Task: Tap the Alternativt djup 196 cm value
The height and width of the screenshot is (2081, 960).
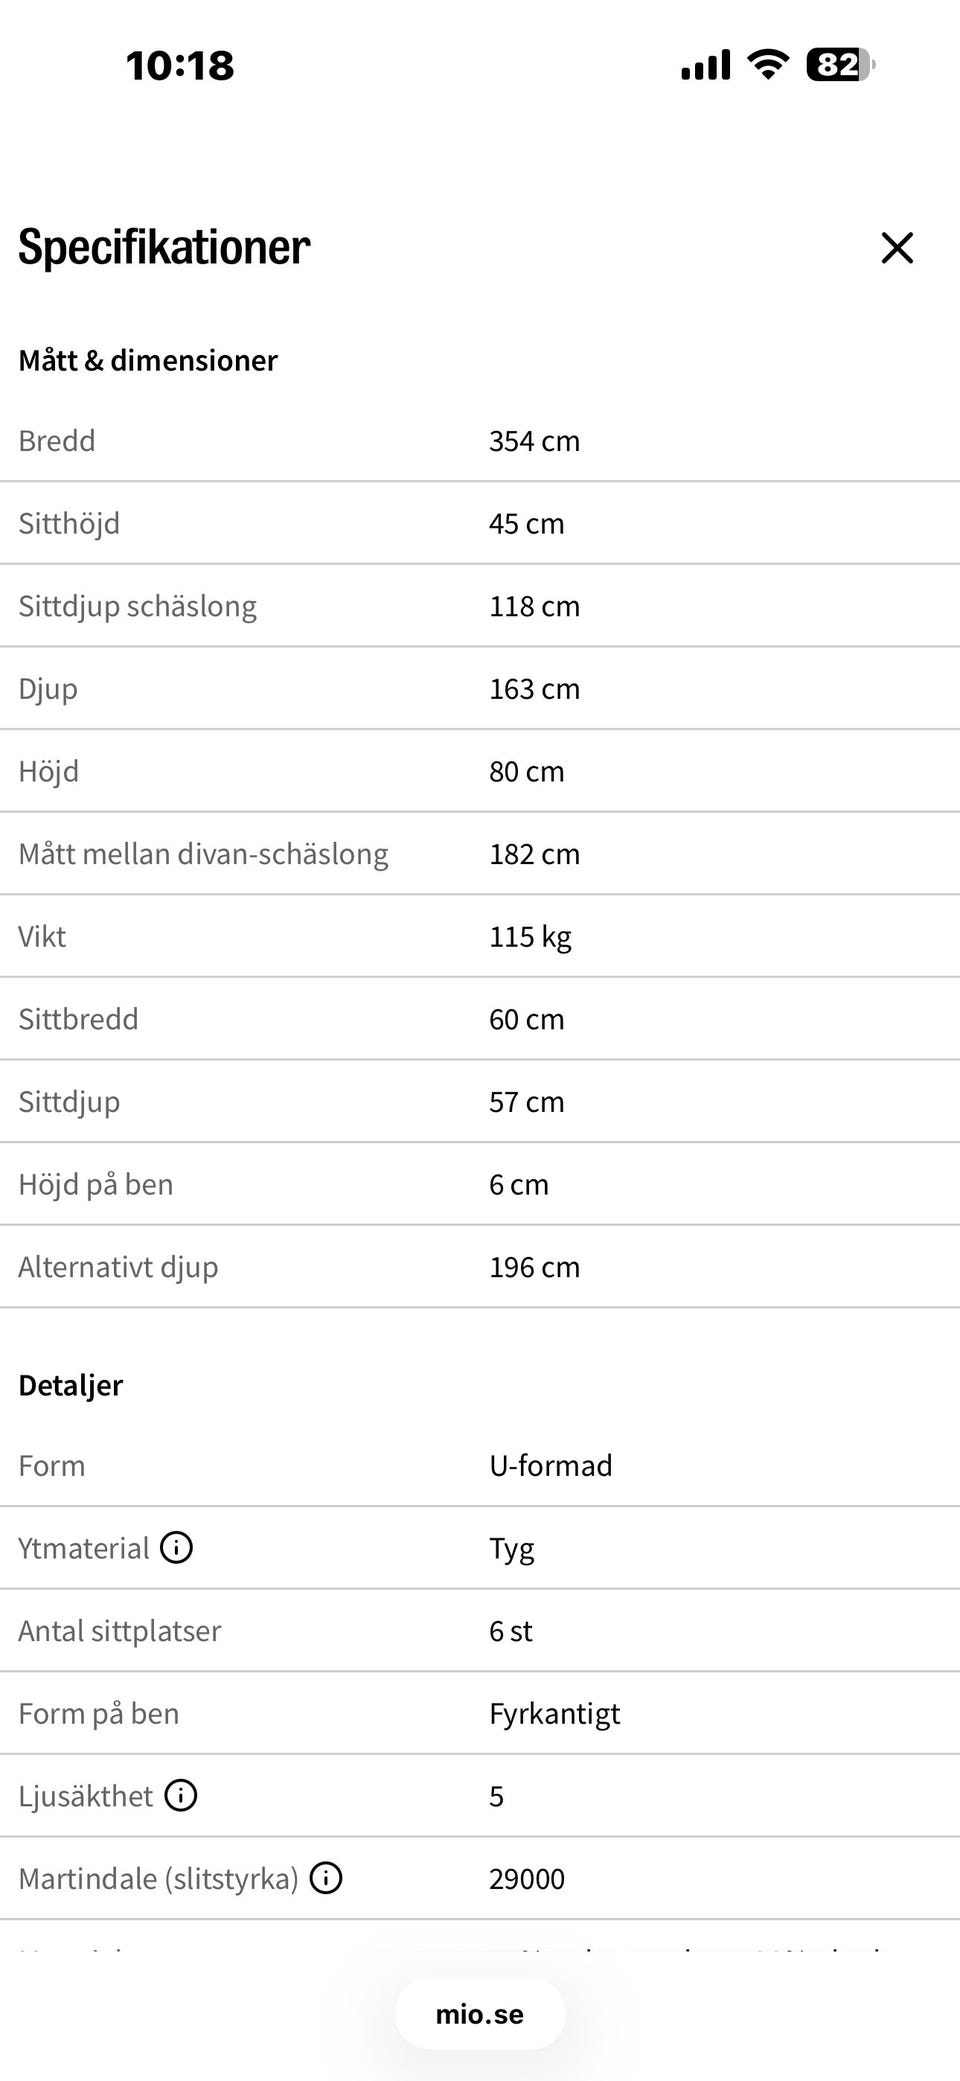Action: click(534, 1267)
